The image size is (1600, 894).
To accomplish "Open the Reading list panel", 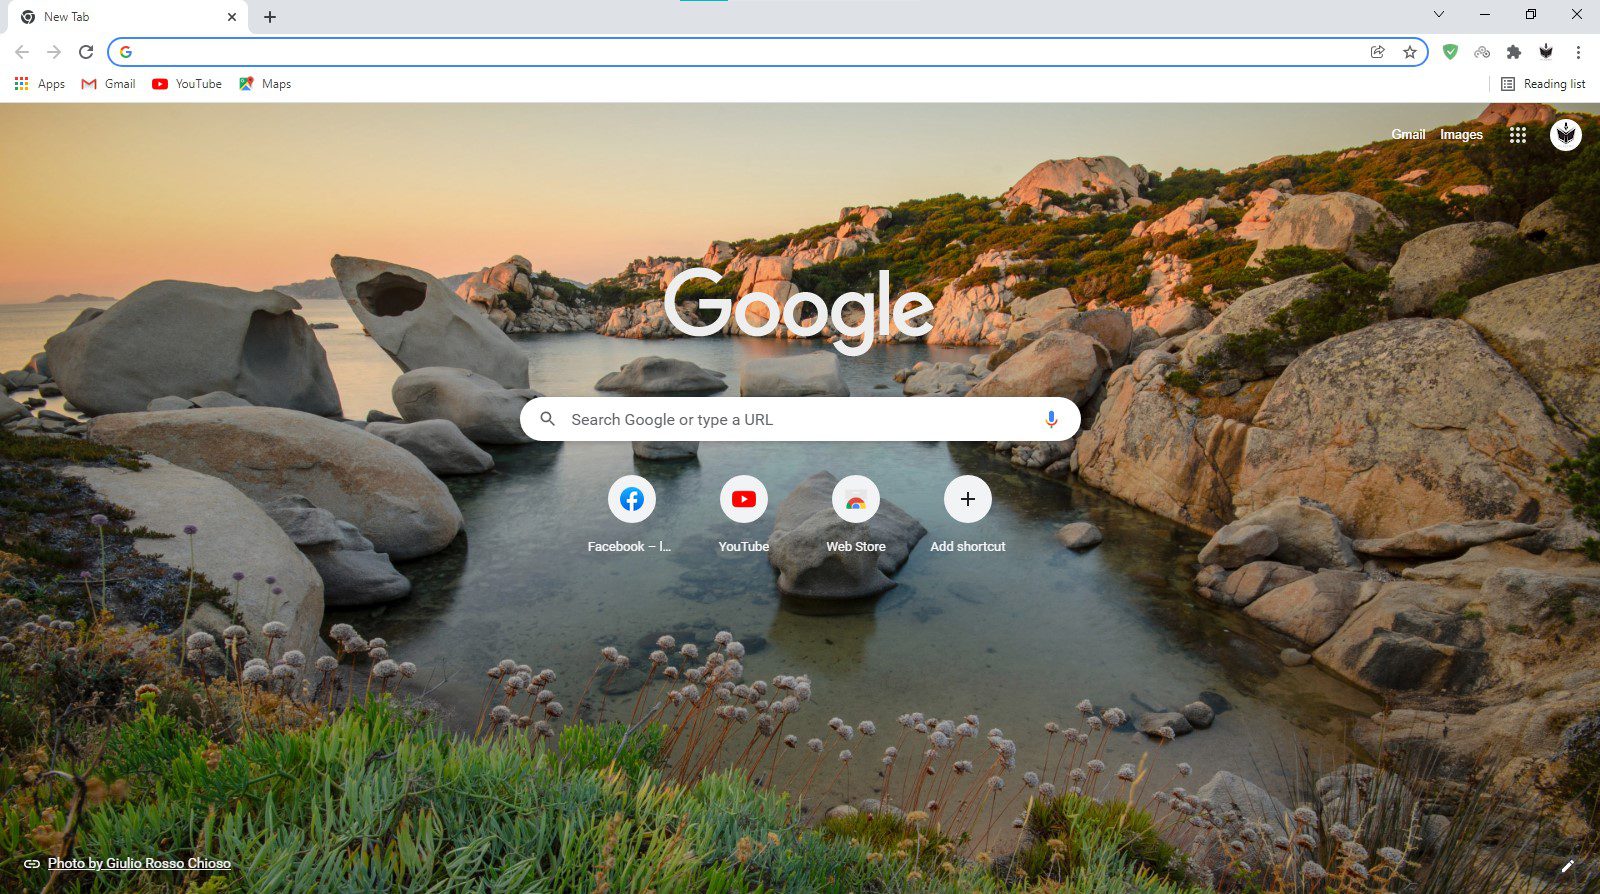I will (1543, 84).
